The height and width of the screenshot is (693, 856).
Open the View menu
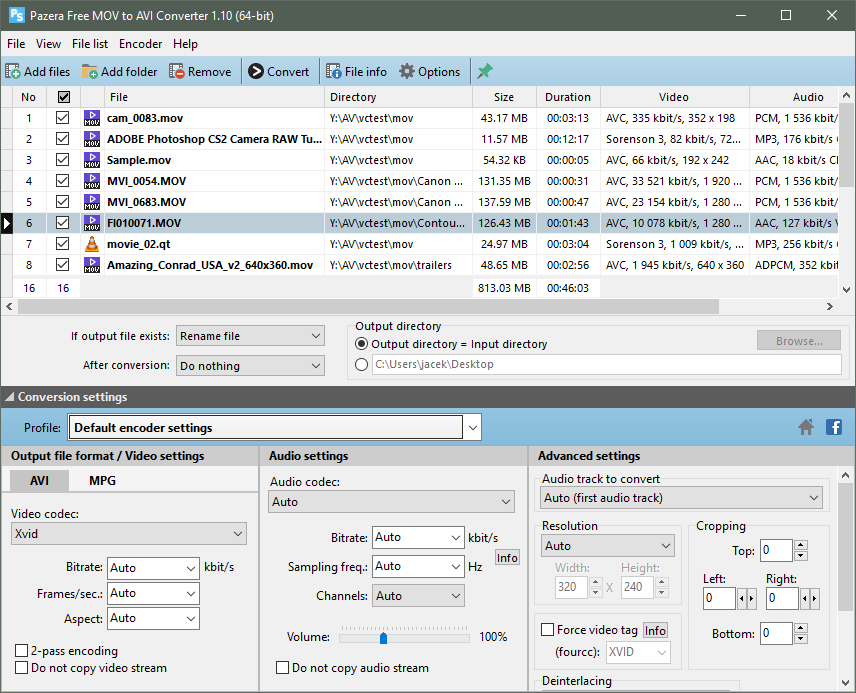[x=48, y=44]
